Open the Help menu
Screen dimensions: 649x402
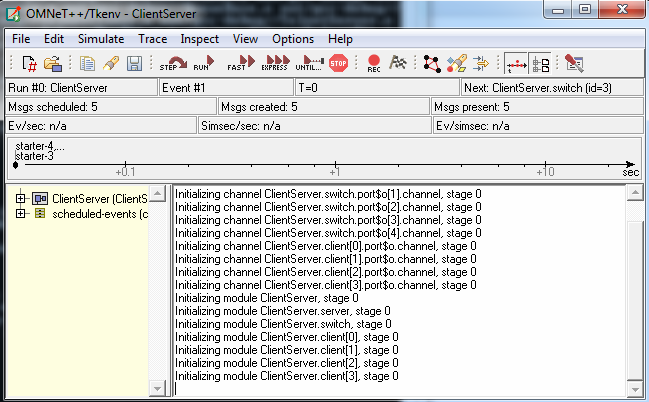[x=340, y=39]
